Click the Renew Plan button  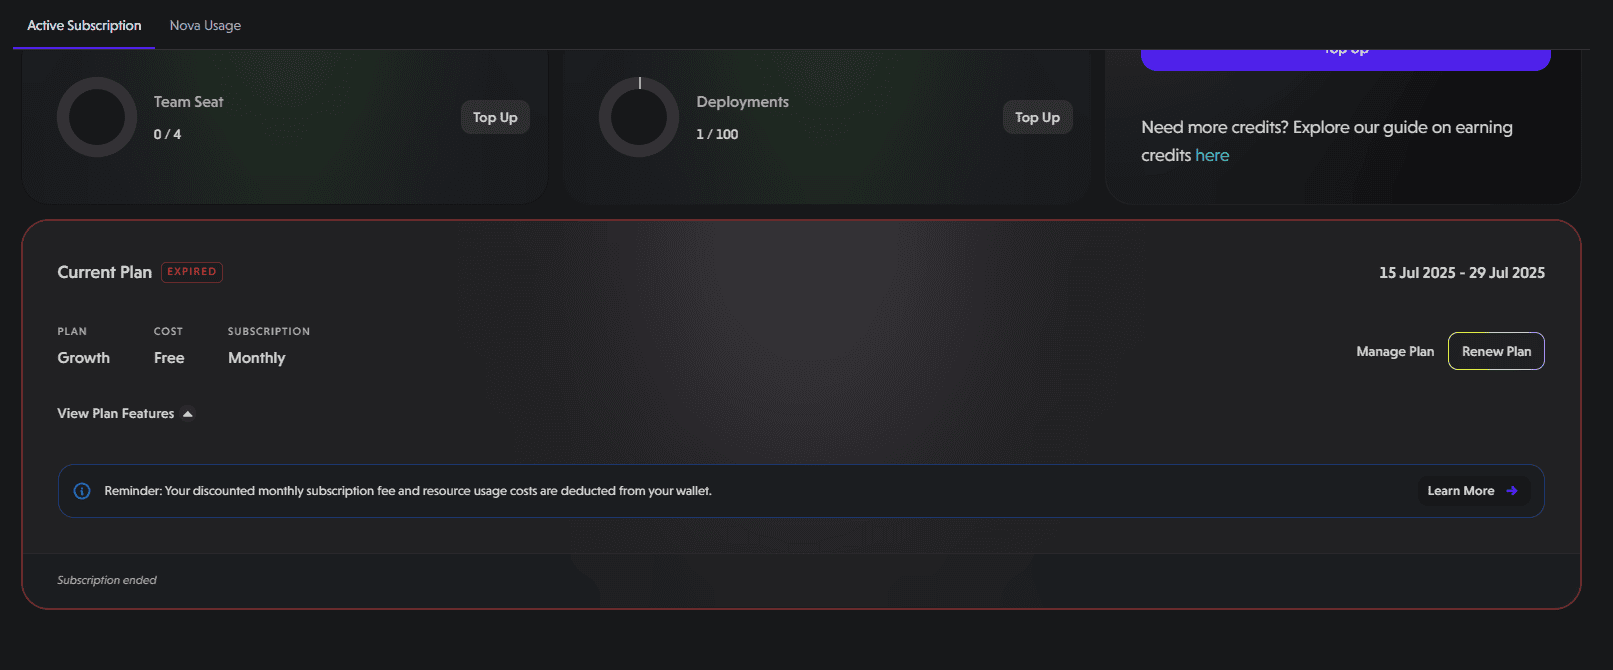point(1496,351)
